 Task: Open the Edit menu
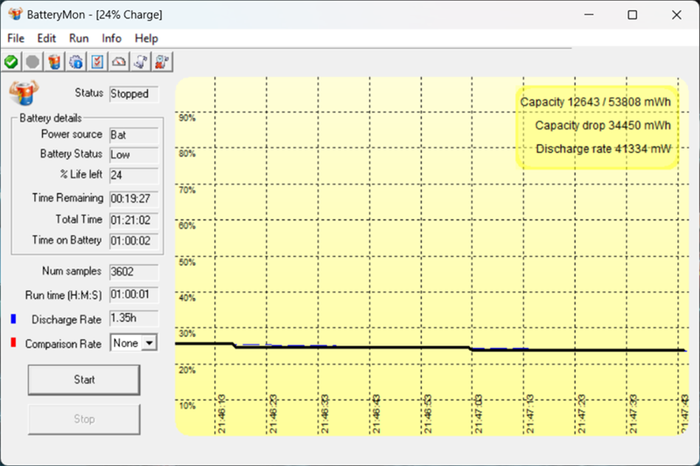click(47, 38)
